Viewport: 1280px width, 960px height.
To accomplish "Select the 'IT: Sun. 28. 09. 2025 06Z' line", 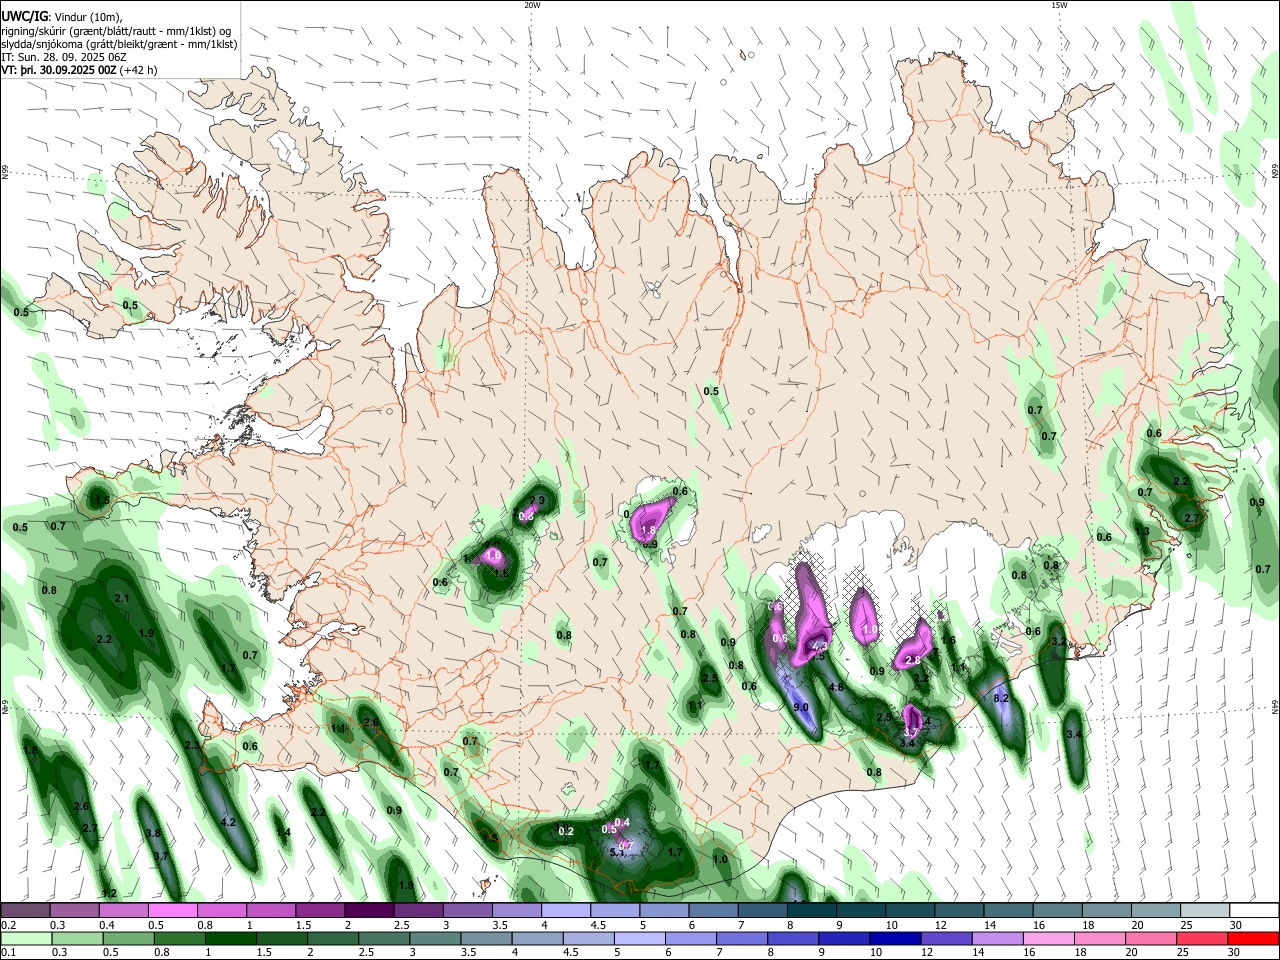I will pyautogui.click(x=63, y=58).
